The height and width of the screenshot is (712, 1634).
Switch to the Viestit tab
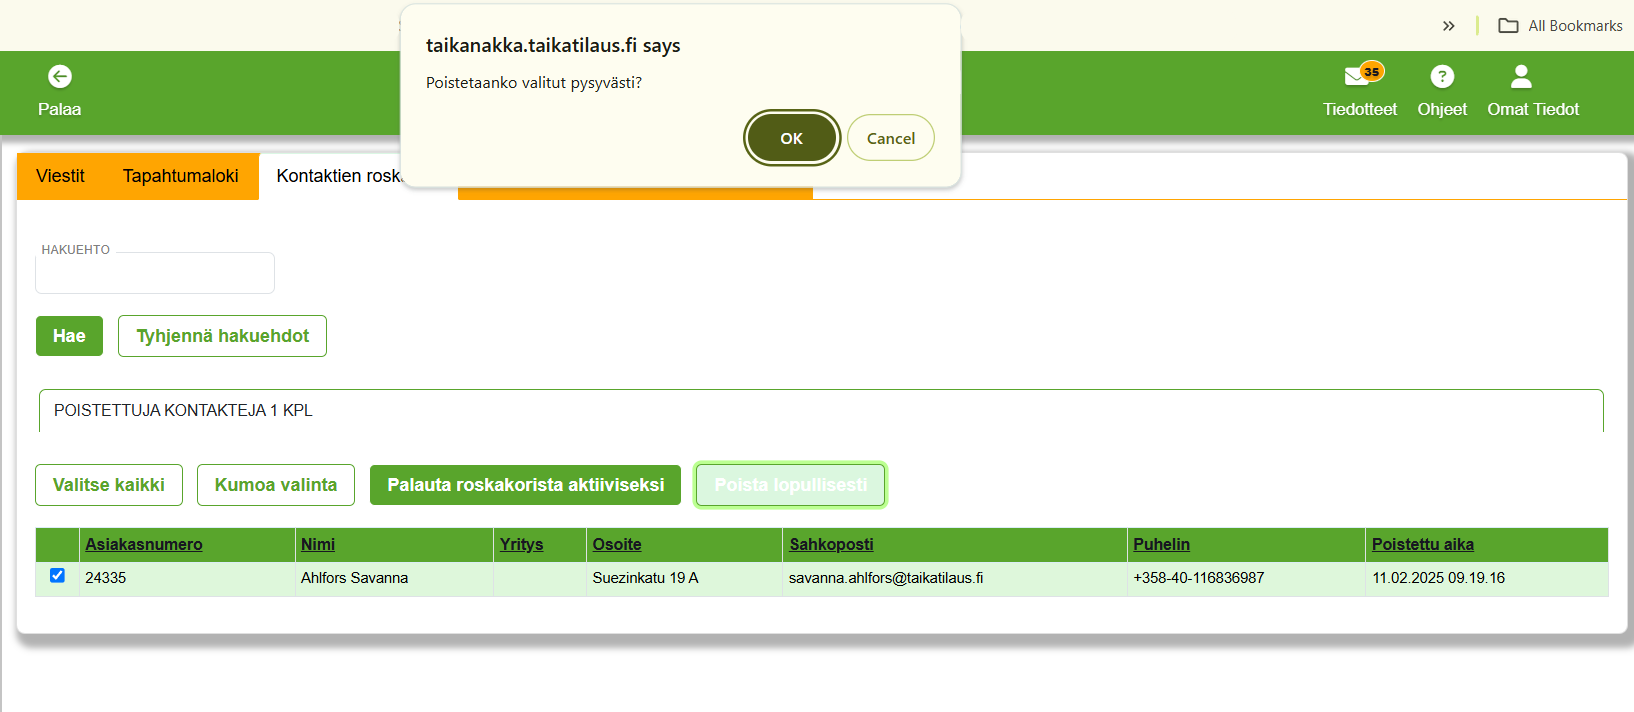(60, 176)
